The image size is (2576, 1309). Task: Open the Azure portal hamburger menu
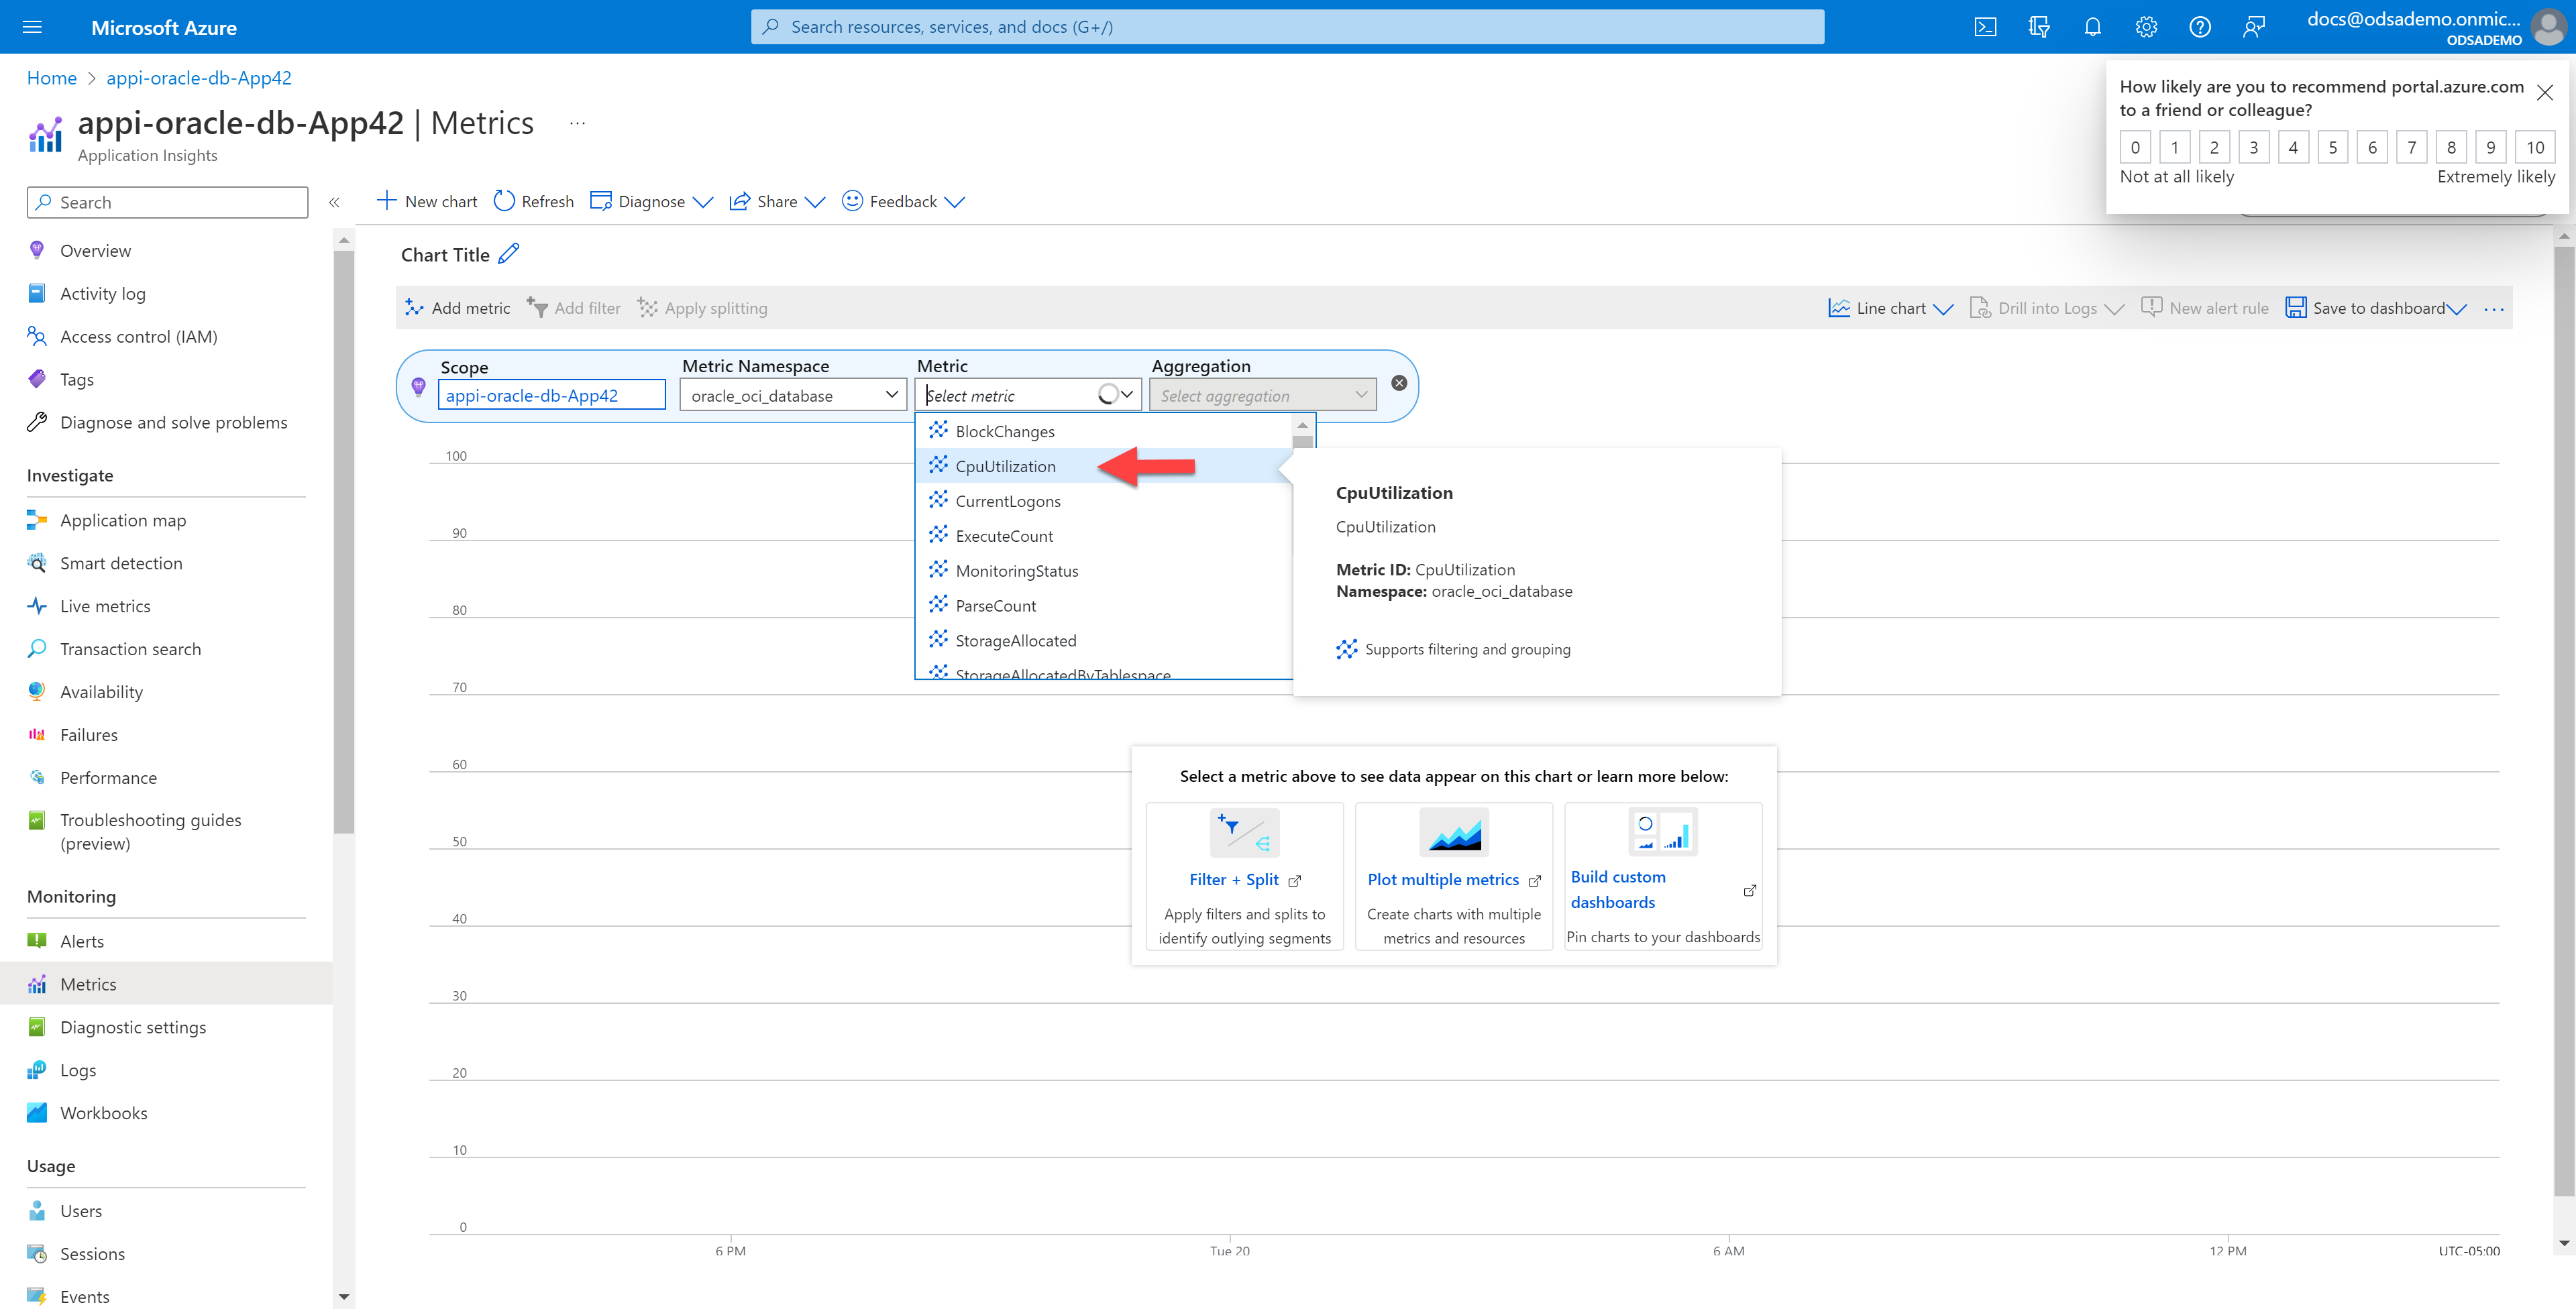click(32, 27)
